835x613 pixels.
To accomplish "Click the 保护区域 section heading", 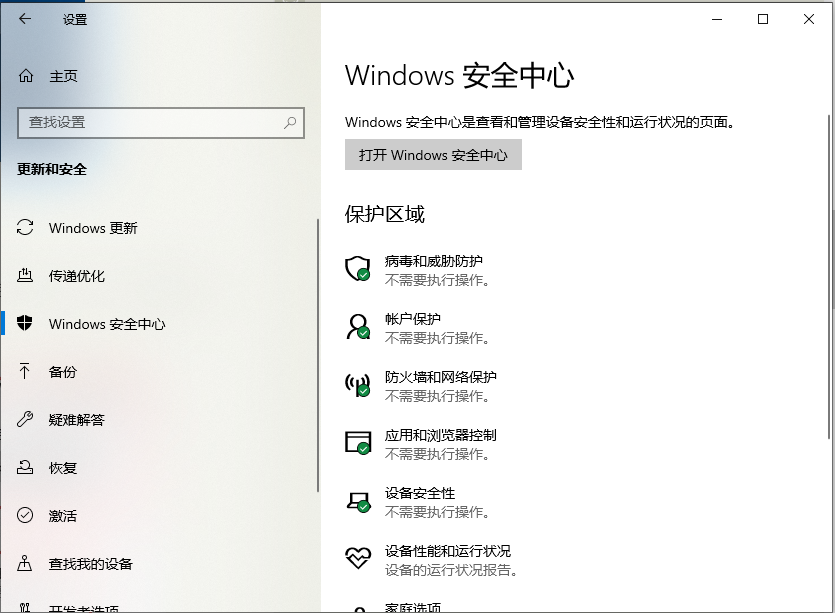I will (384, 215).
